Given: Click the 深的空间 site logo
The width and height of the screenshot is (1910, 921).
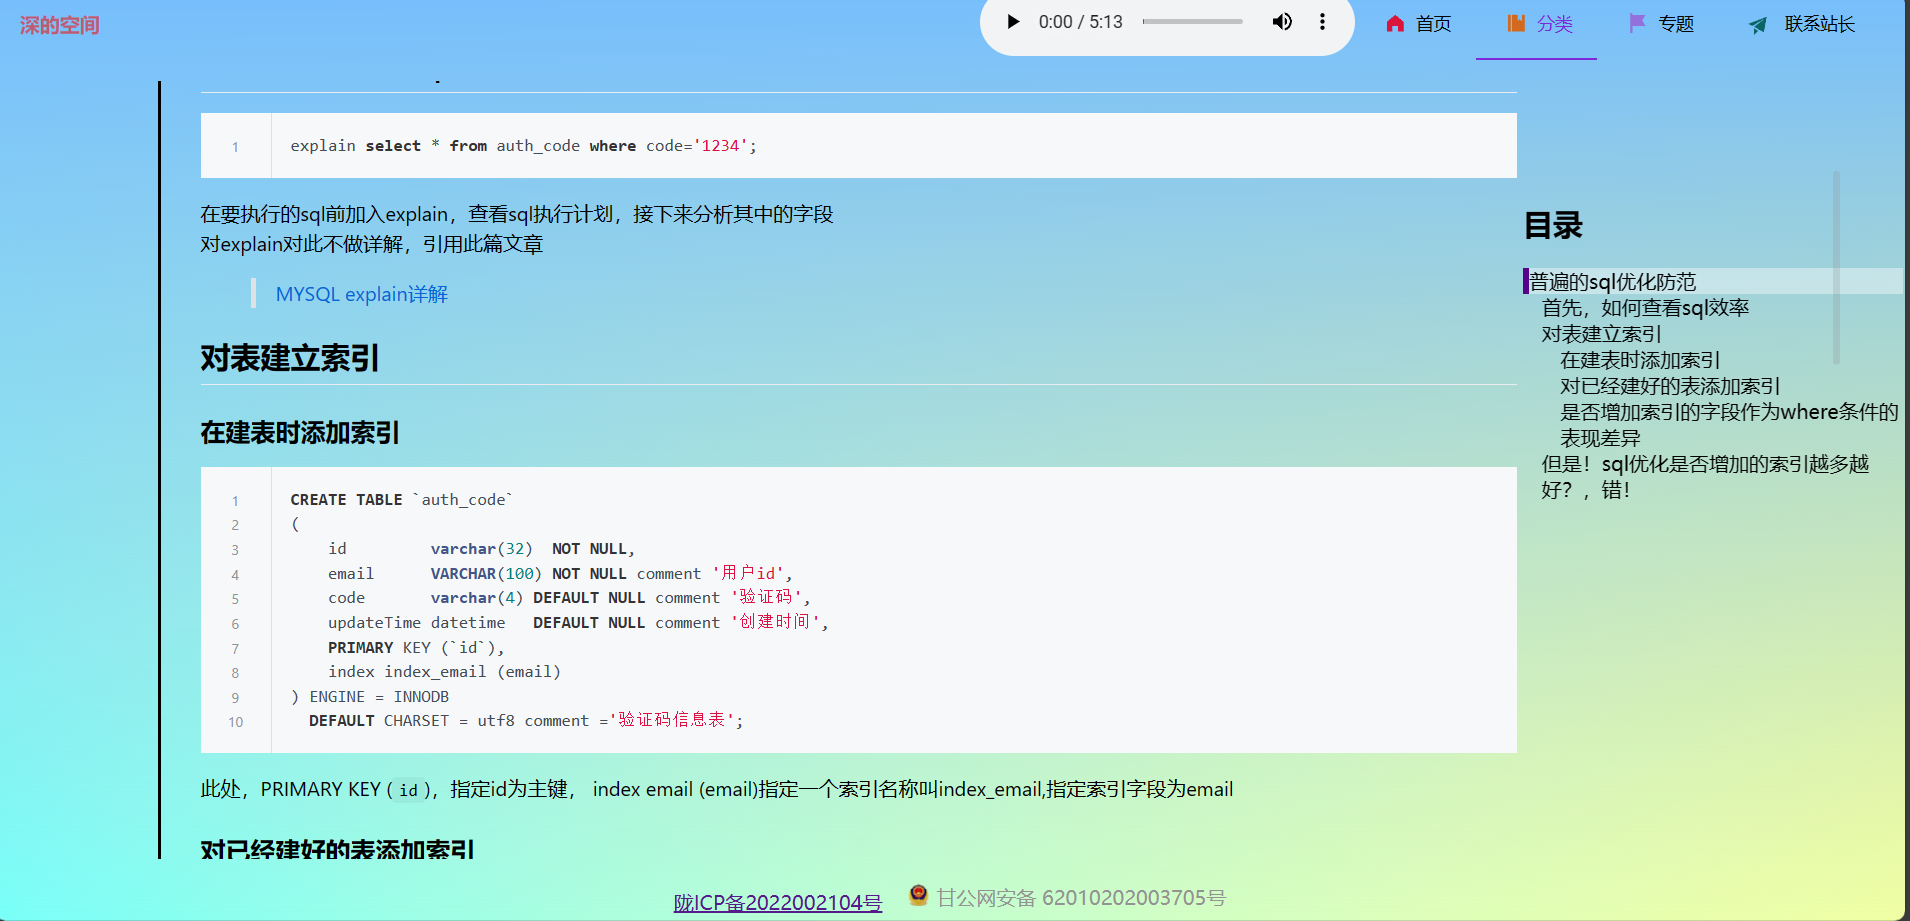Looking at the screenshot, I should point(60,25).
